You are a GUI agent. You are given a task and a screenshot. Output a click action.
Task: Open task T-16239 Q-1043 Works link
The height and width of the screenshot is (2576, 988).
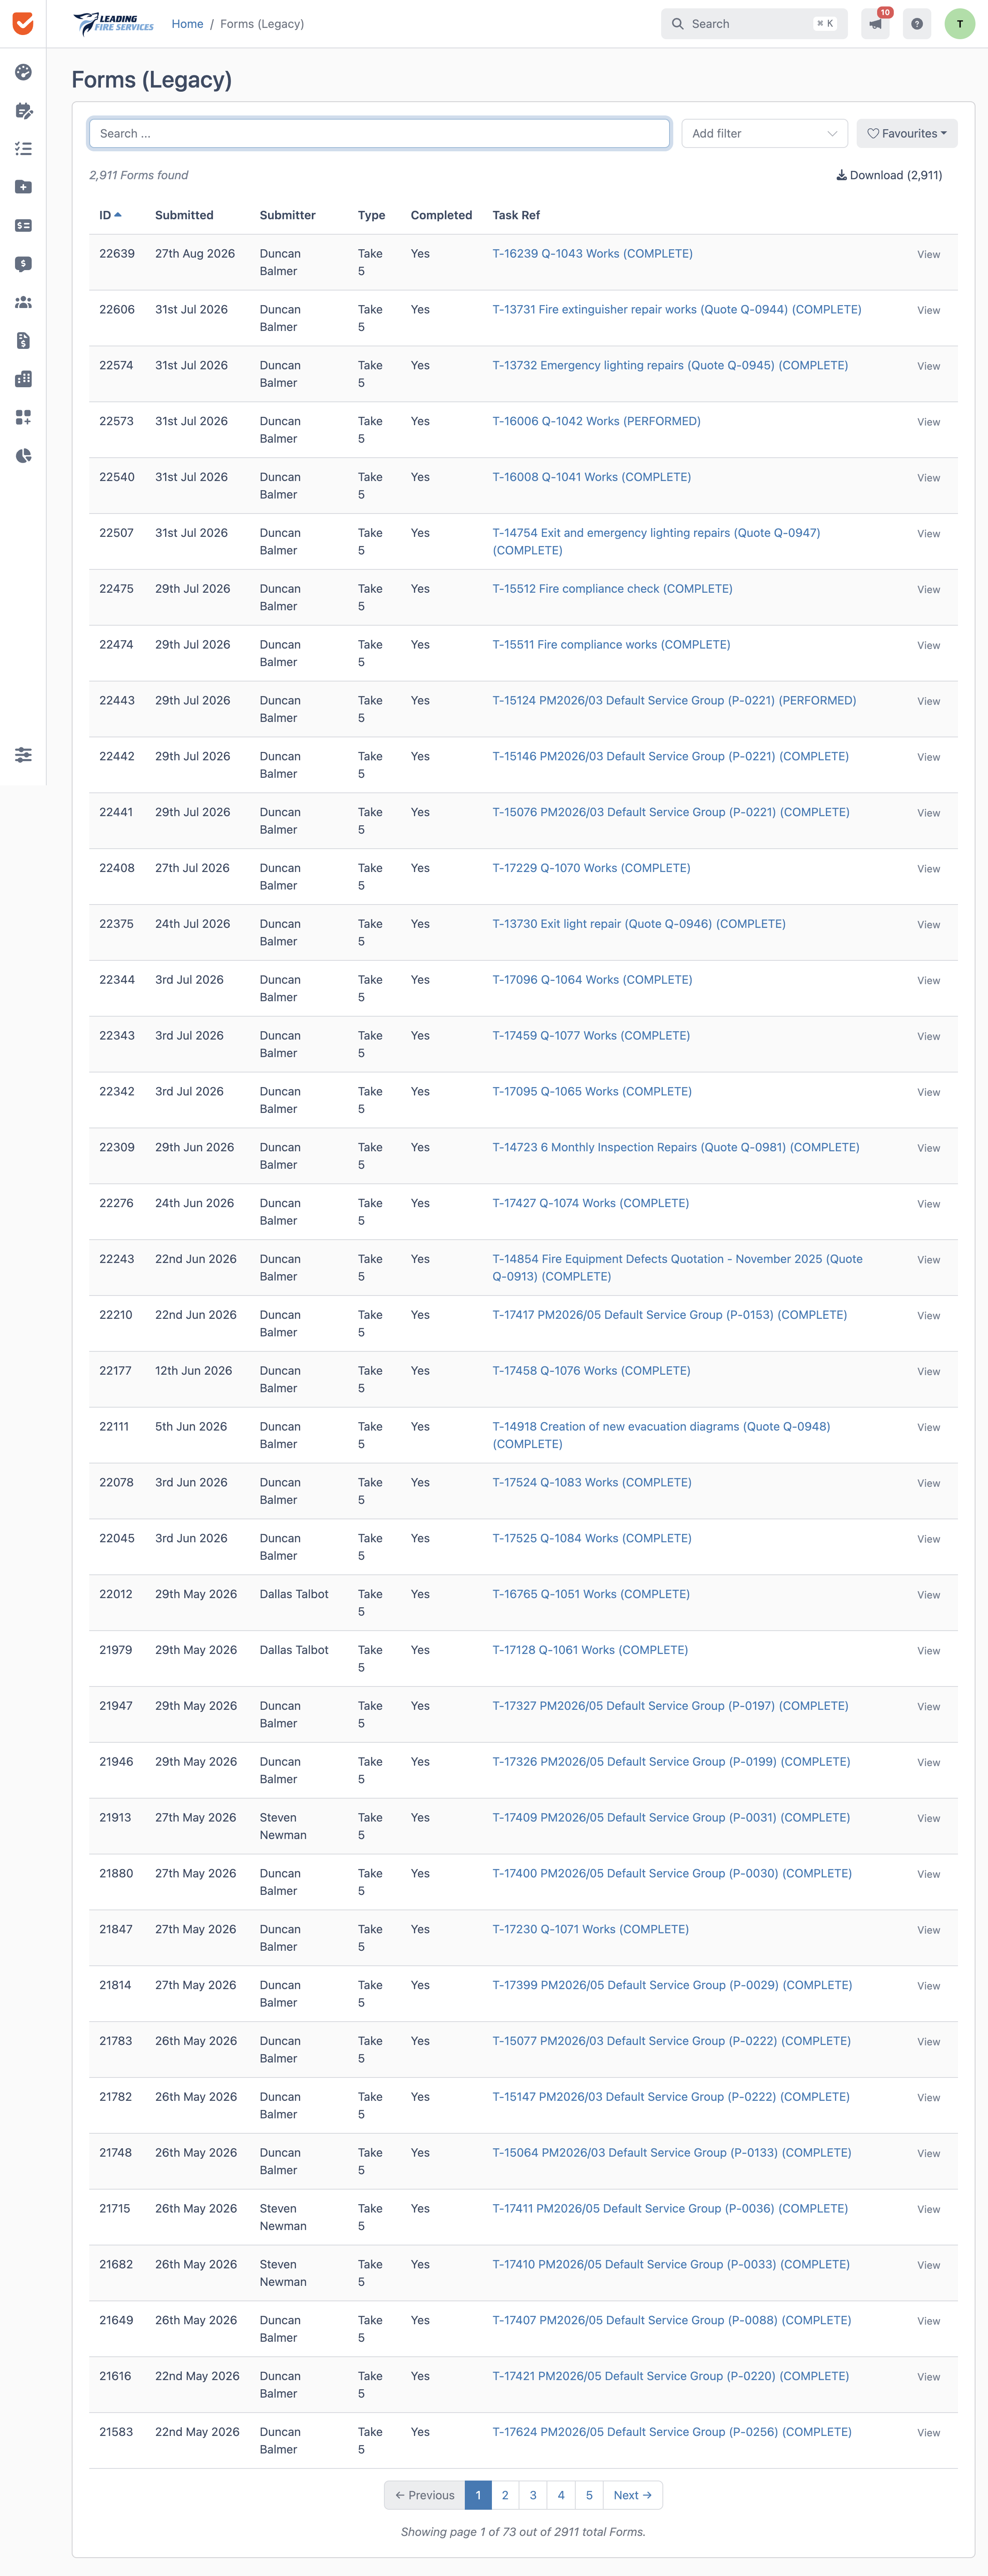point(592,254)
